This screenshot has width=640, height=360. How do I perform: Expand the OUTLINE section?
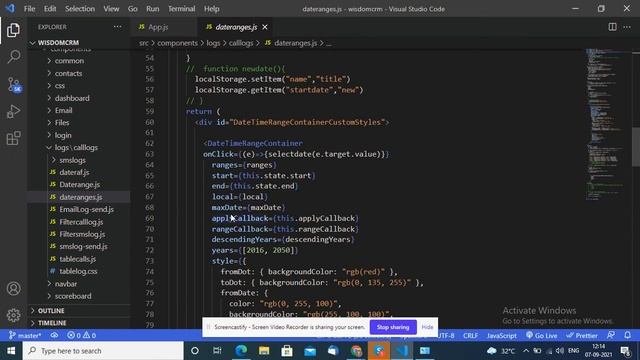[x=51, y=311]
